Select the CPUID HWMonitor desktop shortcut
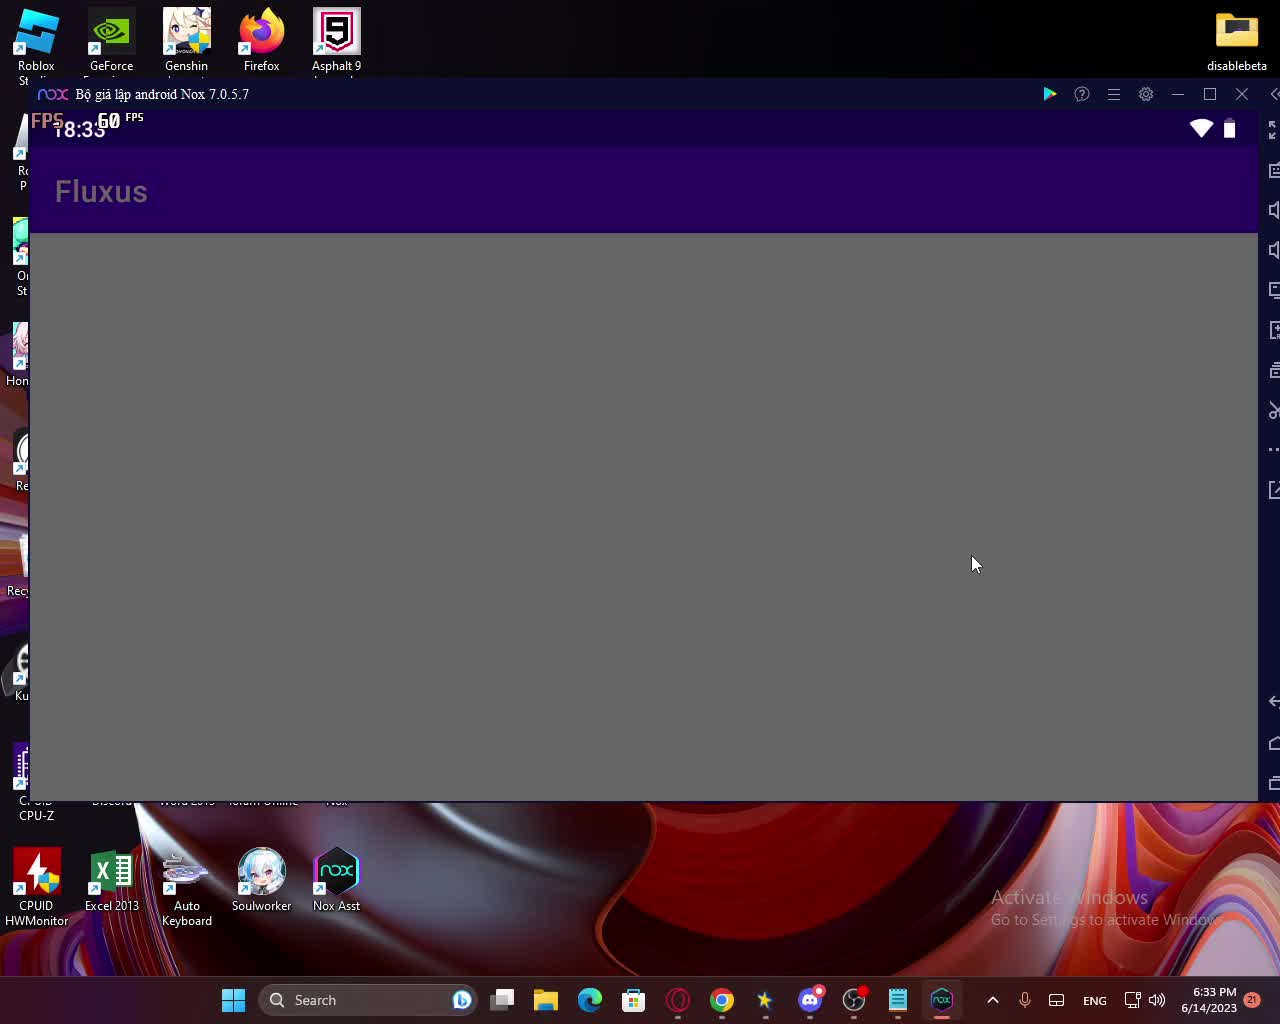 (x=37, y=888)
